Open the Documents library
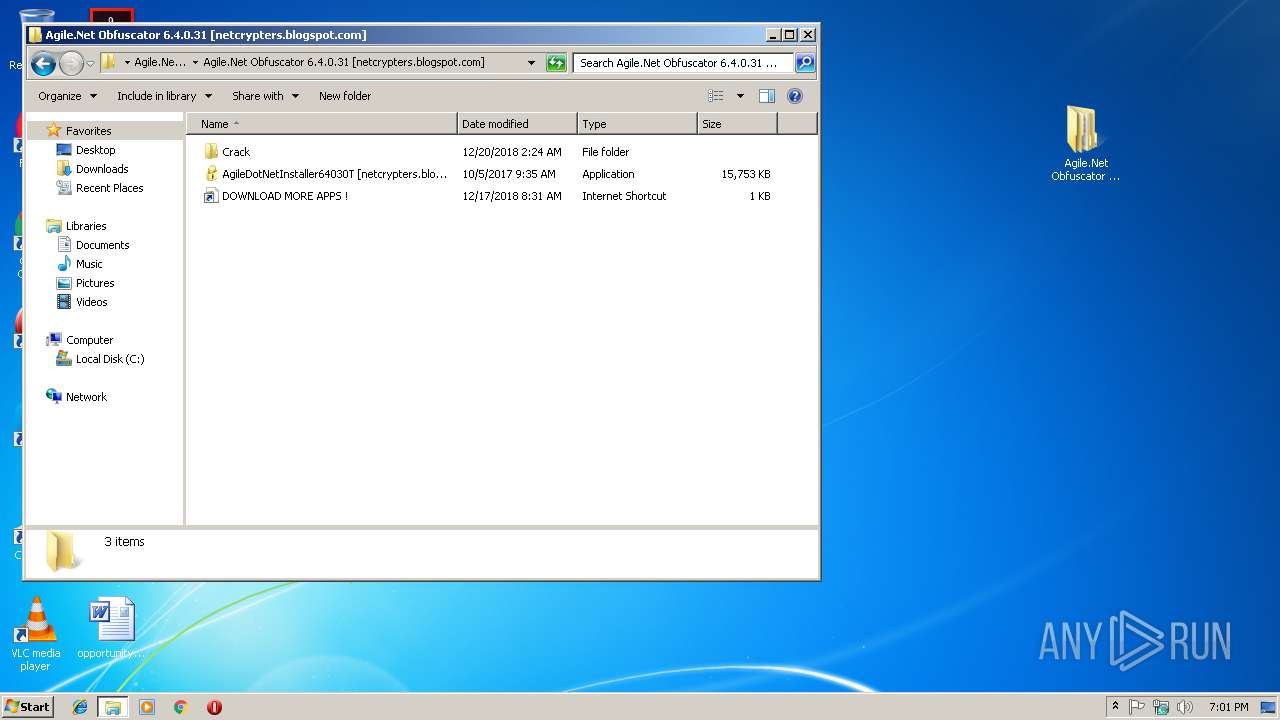 tap(102, 245)
